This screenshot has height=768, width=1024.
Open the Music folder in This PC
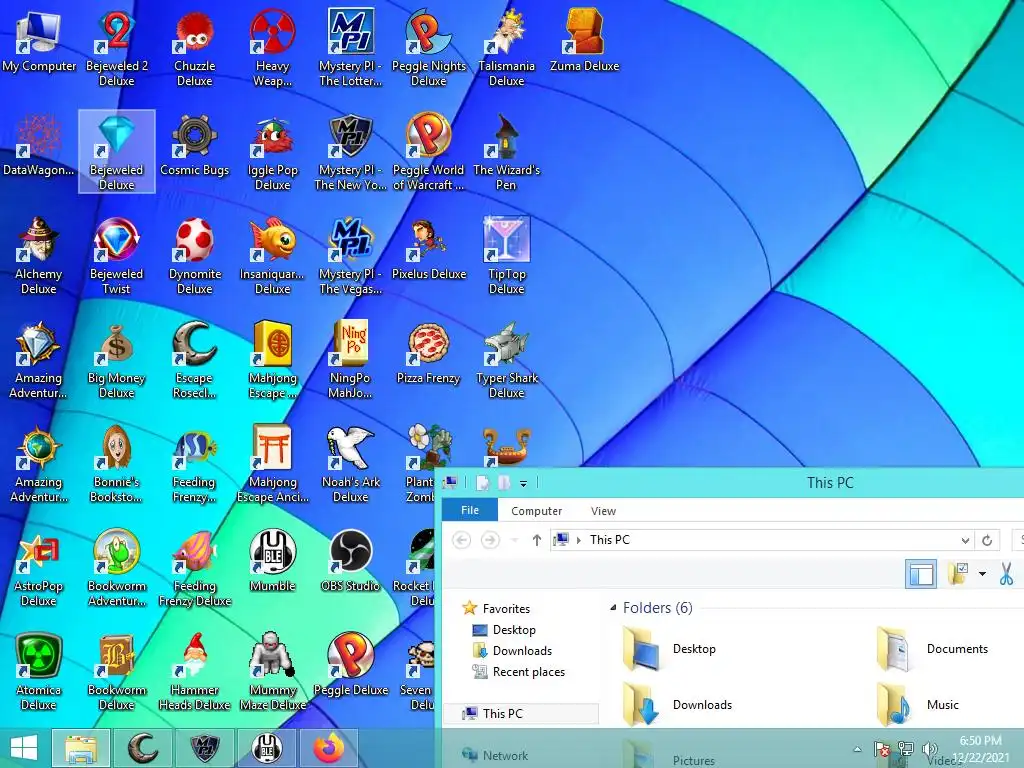[918, 705]
